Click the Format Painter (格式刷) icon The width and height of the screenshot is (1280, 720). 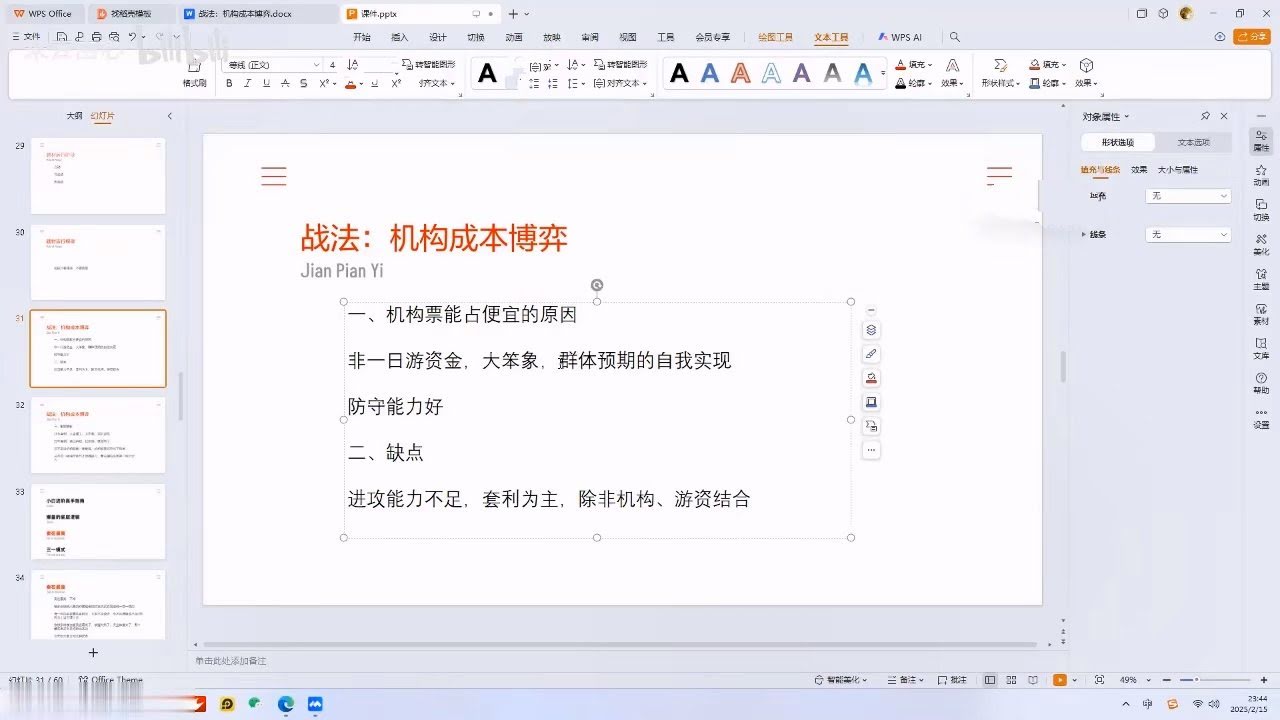pyautogui.click(x=194, y=68)
